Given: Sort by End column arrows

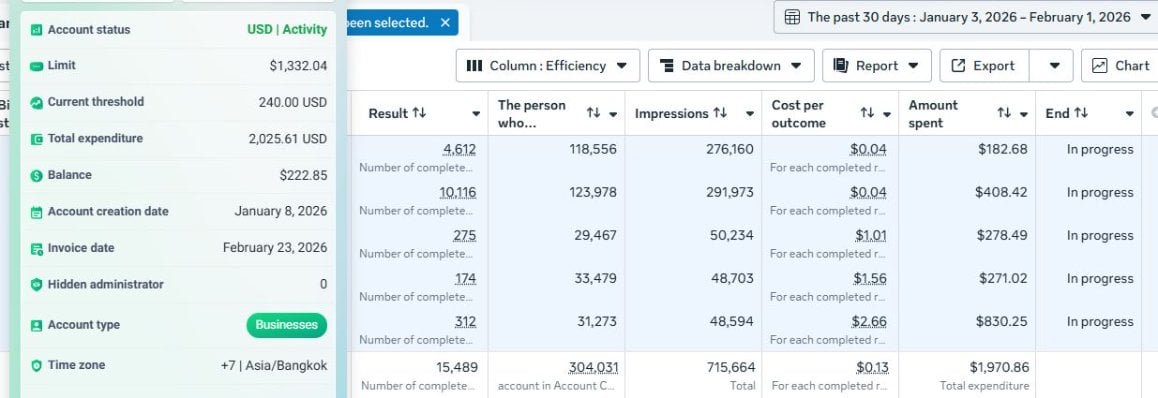Looking at the screenshot, I should click(x=1081, y=113).
